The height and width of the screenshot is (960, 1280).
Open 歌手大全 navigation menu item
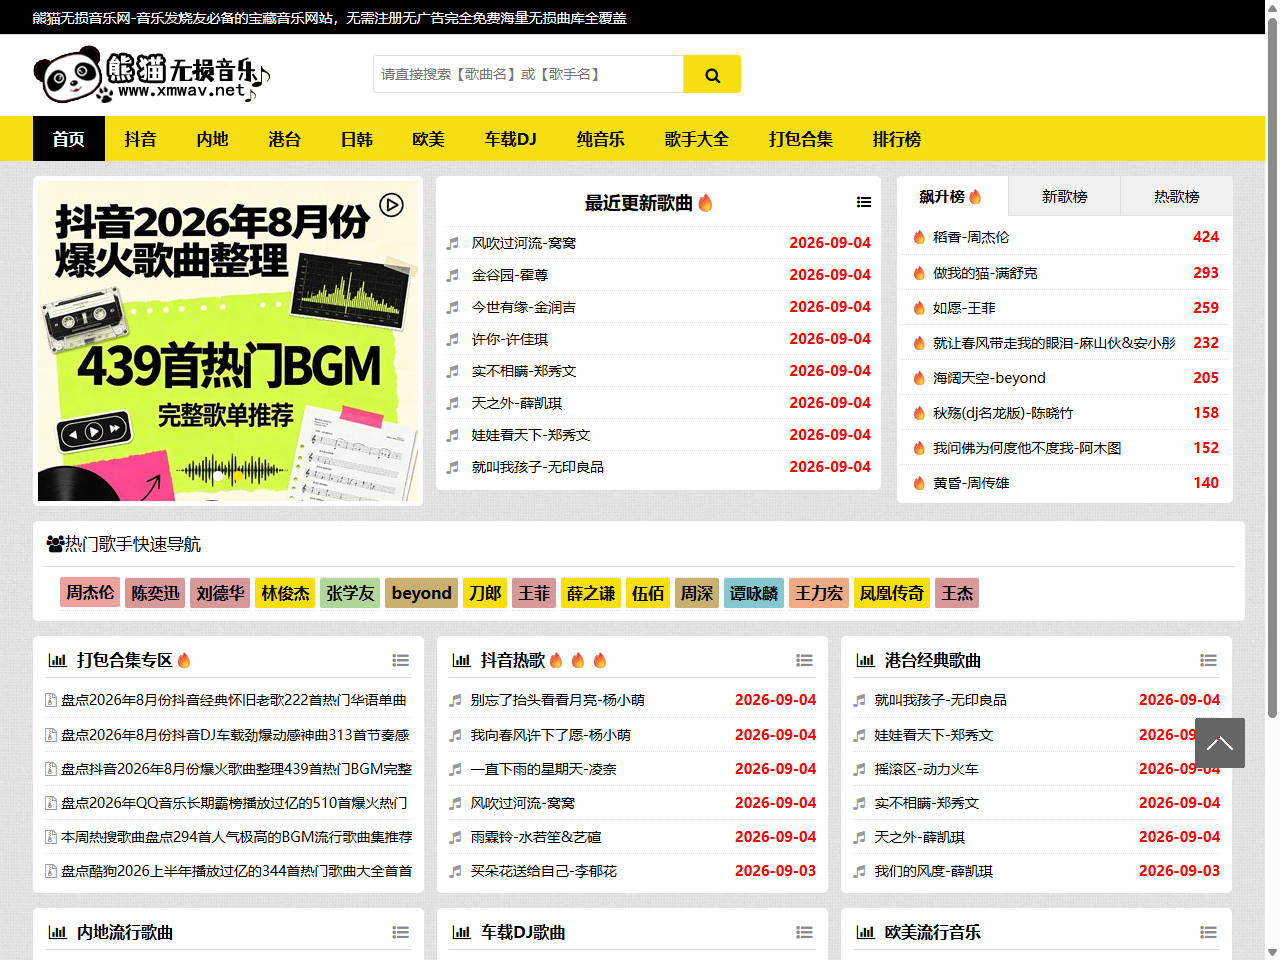coord(697,139)
